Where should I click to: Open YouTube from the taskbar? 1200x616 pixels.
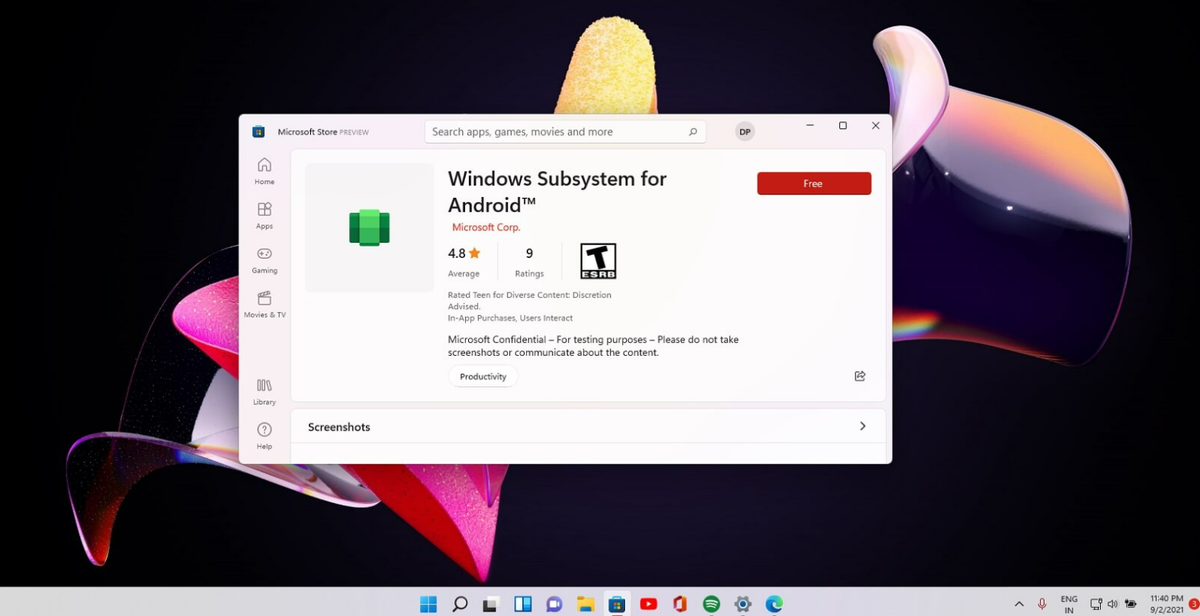[649, 603]
